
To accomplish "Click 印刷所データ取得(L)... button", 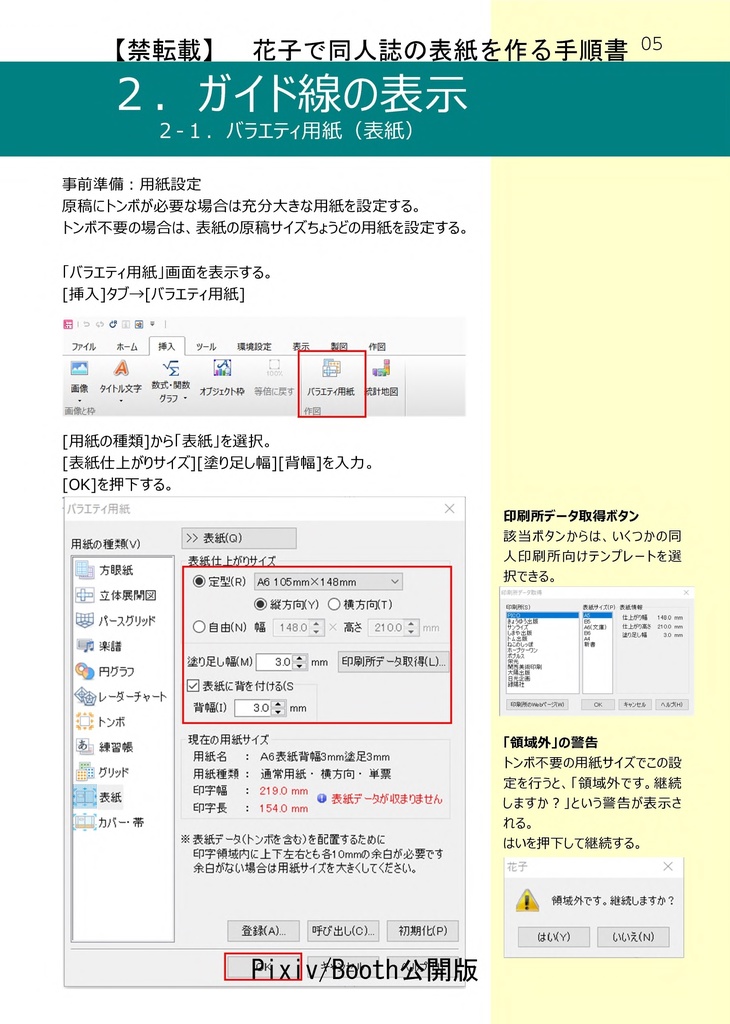I will click(394, 662).
